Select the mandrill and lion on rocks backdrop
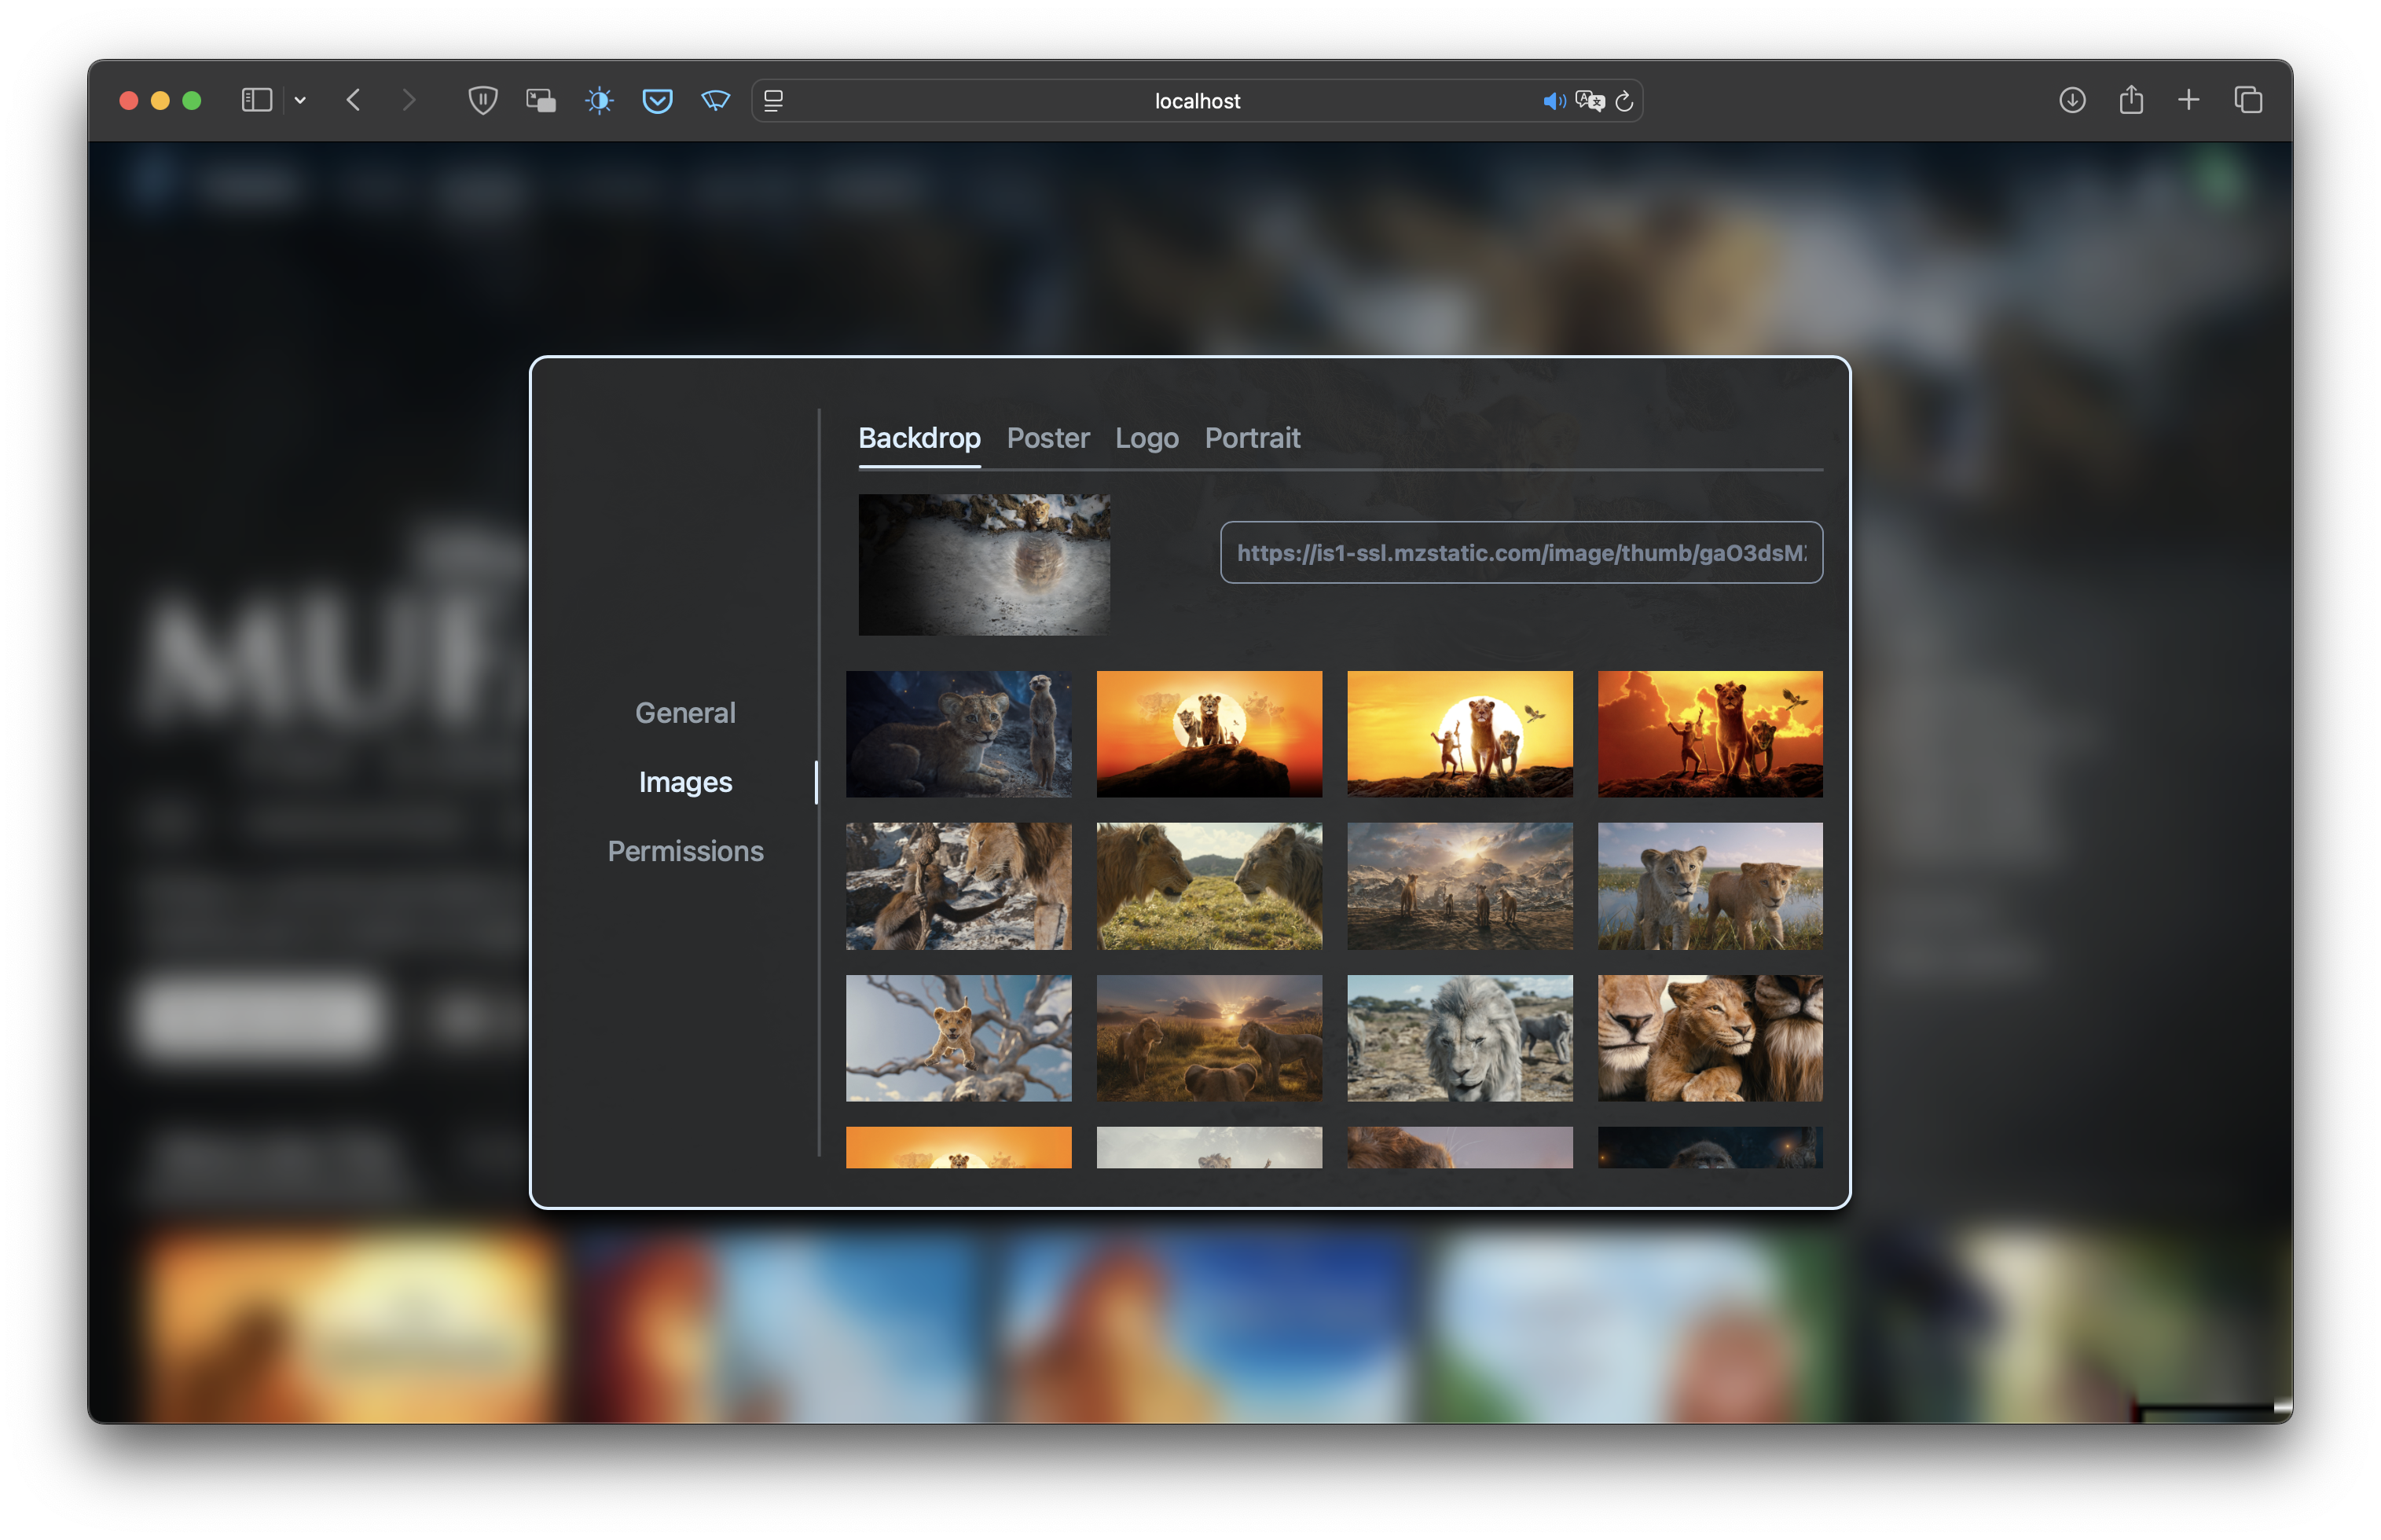 click(958, 886)
